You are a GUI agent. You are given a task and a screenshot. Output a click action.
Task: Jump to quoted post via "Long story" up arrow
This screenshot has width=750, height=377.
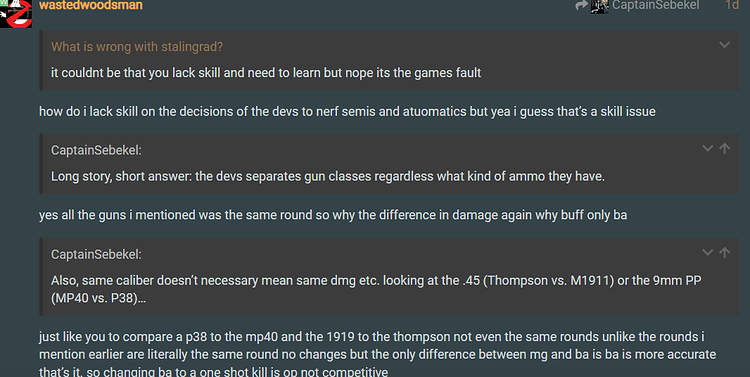[725, 148]
